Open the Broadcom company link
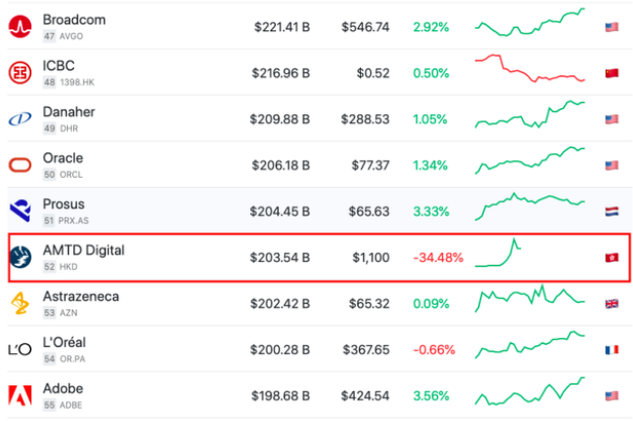Screen dimensions: 633x421 74,20
